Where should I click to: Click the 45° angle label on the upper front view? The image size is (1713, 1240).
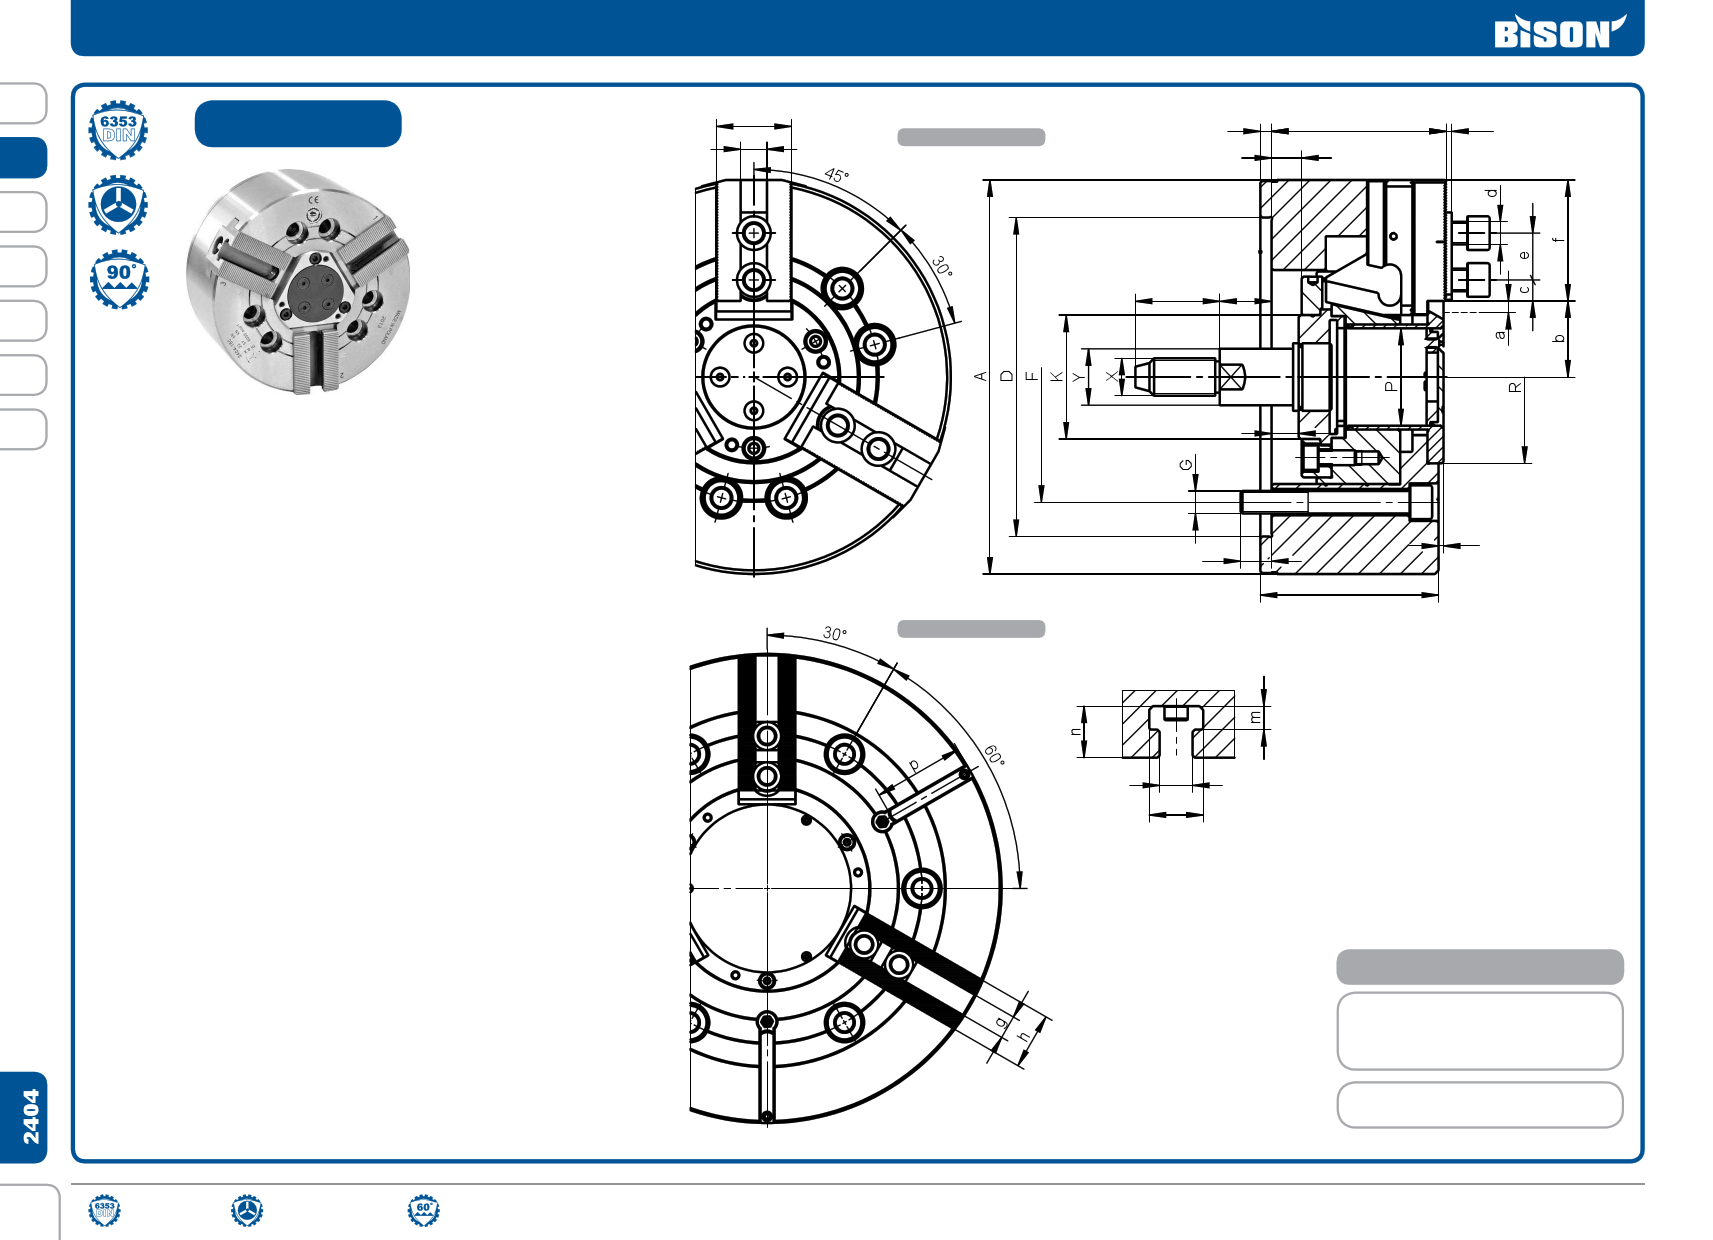836,175
